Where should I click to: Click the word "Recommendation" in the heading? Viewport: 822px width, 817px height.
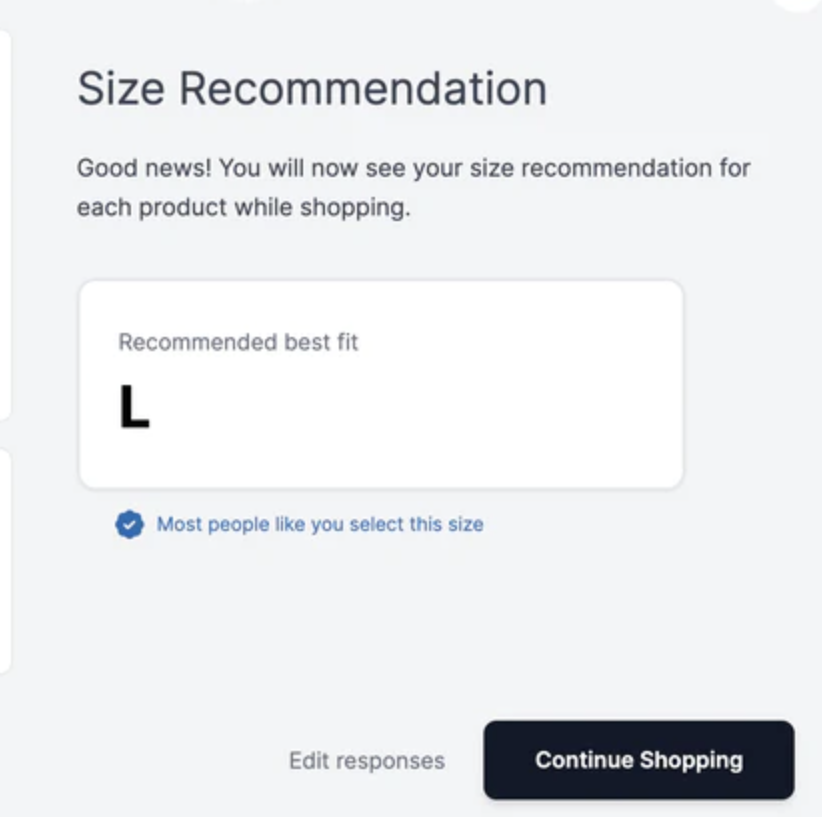coord(363,88)
